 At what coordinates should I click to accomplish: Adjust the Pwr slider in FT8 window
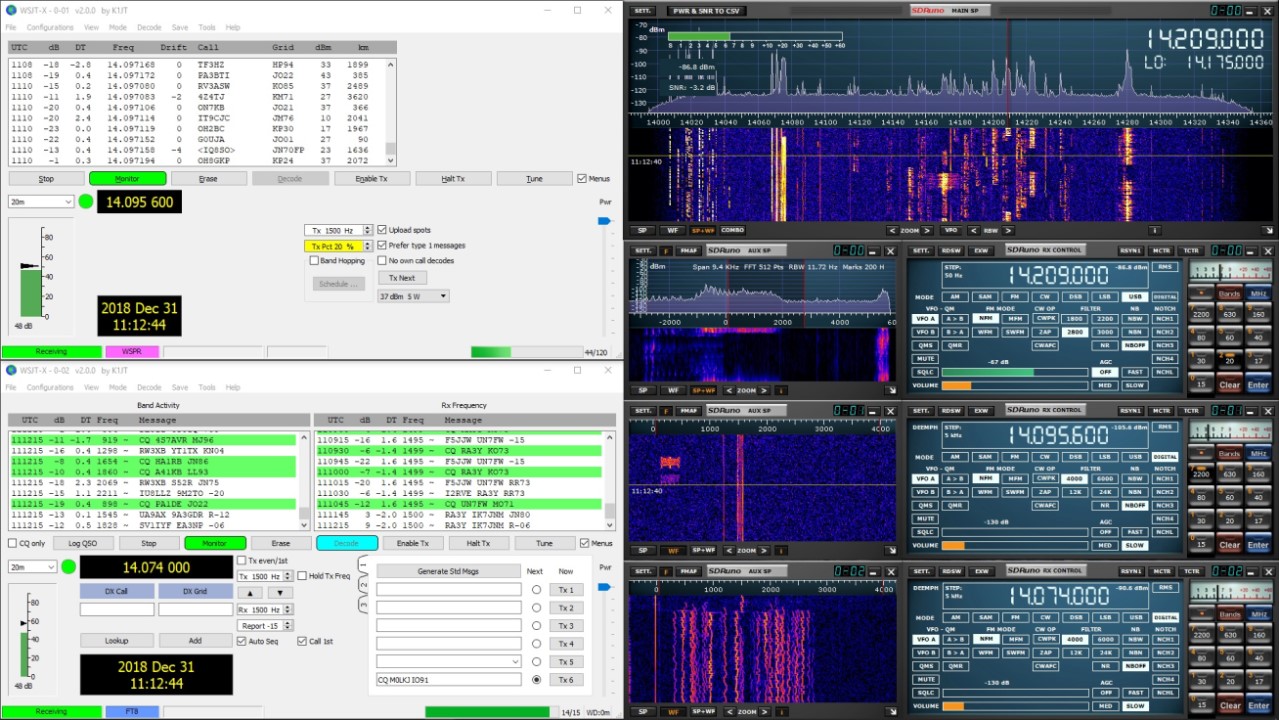603,587
